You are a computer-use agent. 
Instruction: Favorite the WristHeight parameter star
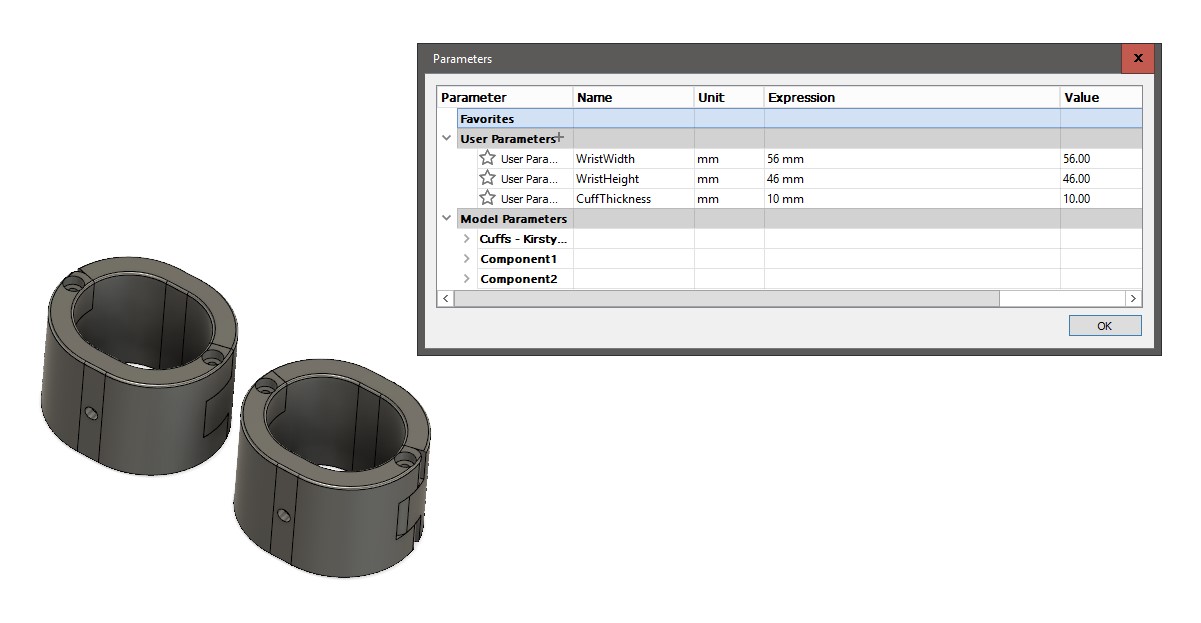pos(487,178)
